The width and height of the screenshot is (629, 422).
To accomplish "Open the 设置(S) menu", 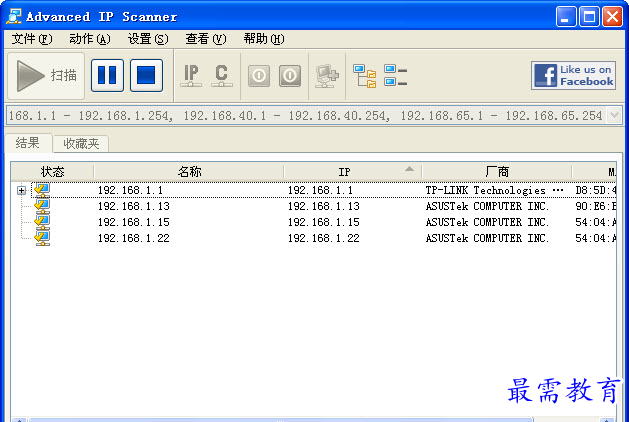I will (148, 39).
